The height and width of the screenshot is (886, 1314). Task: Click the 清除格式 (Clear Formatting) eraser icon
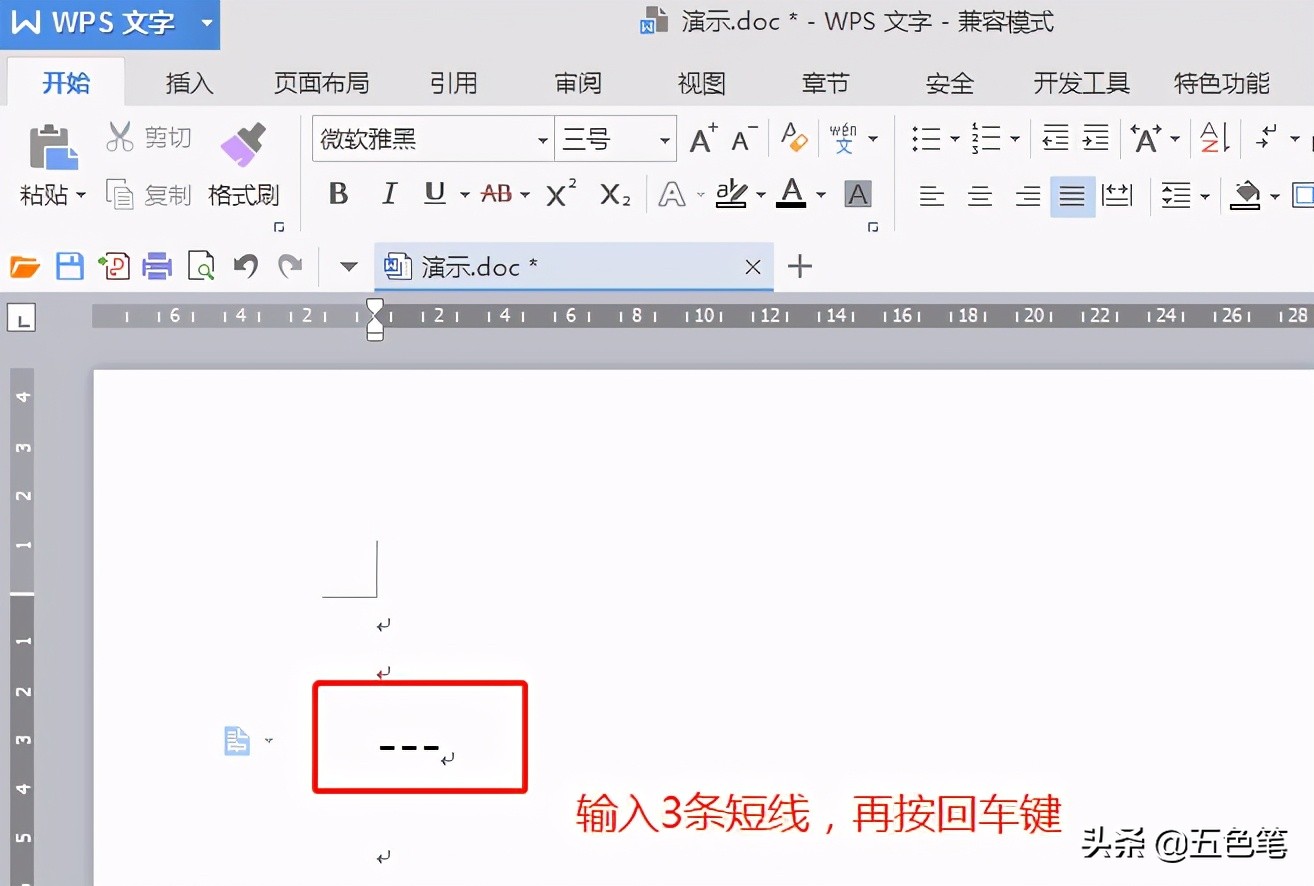click(x=794, y=139)
